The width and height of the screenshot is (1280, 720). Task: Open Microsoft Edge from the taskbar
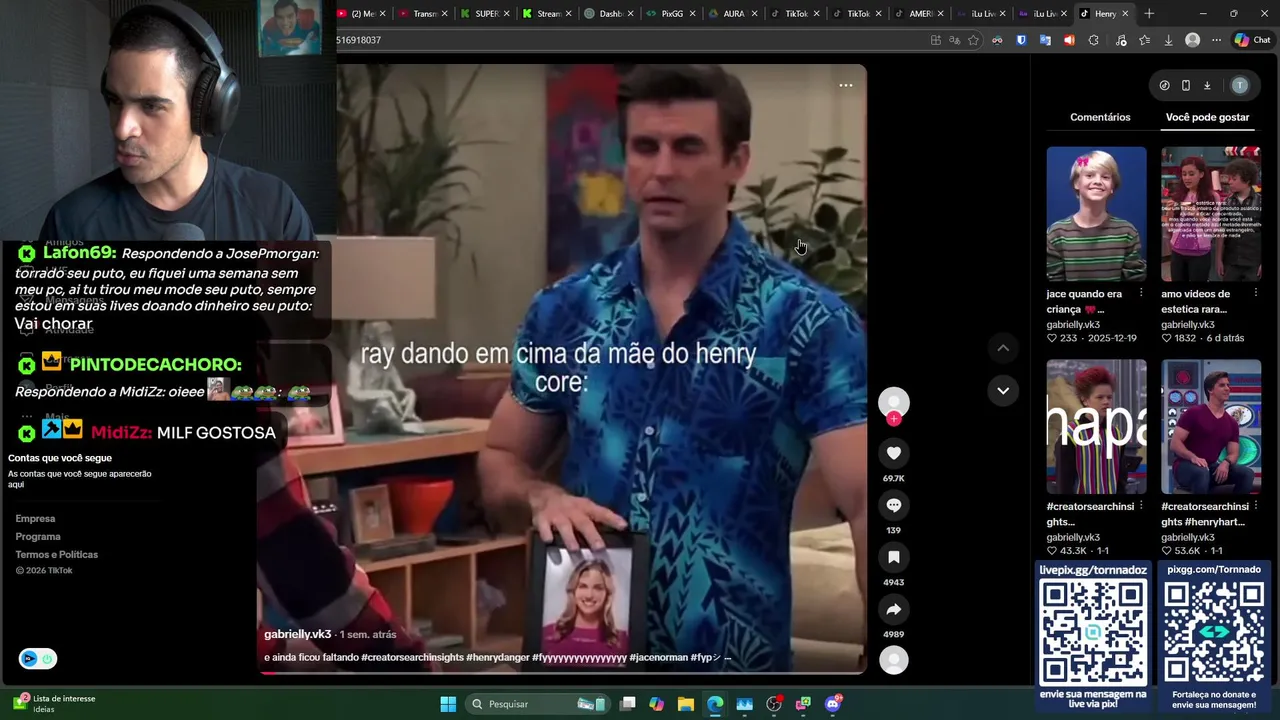(x=715, y=704)
